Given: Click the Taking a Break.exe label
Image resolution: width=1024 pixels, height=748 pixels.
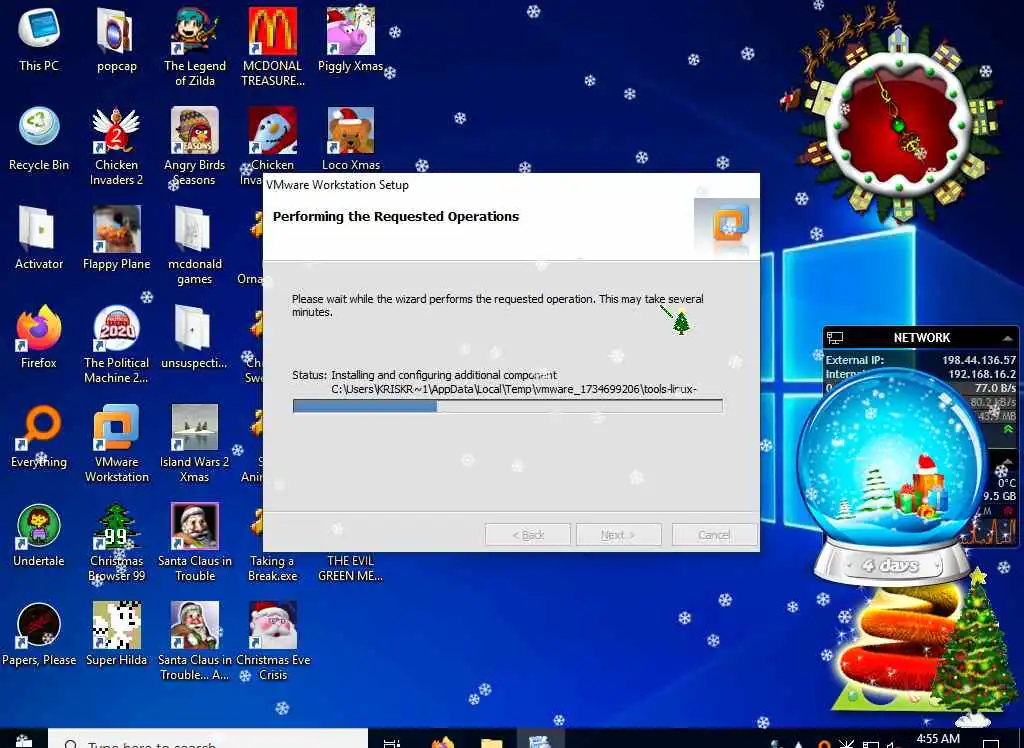Looking at the screenshot, I should click(x=272, y=568).
